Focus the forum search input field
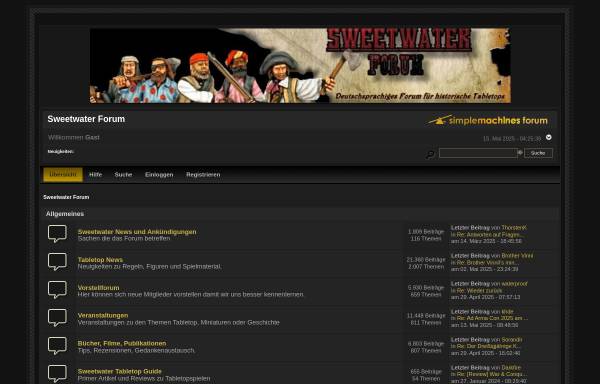The image size is (600, 384). pyautogui.click(x=478, y=153)
